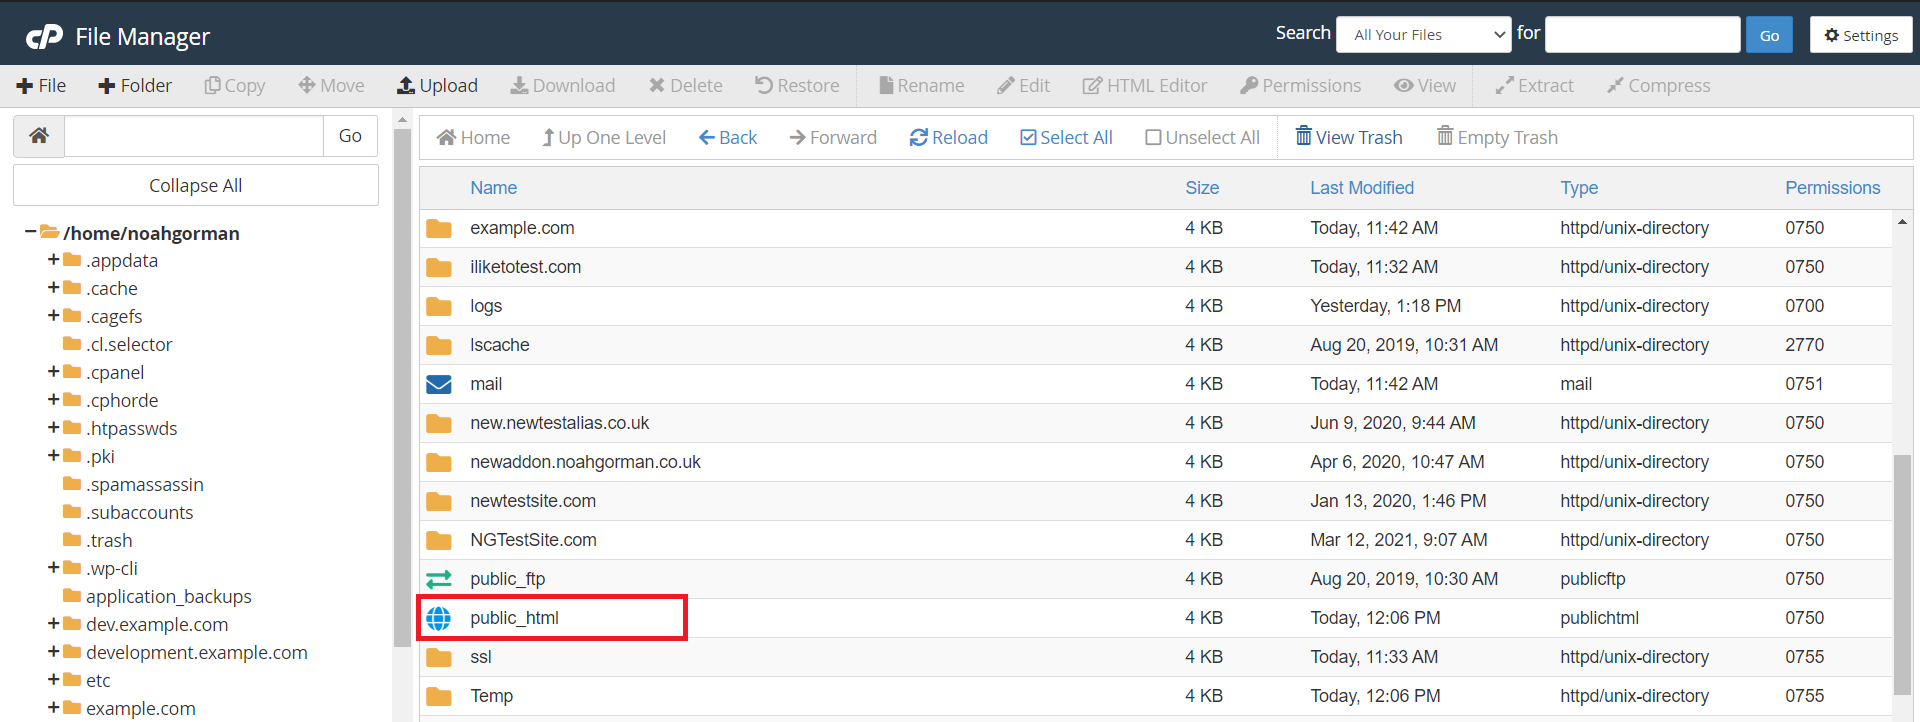Image resolution: width=1920 pixels, height=722 pixels.
Task: Expand the dev.example.com tree folder
Action: [53, 624]
